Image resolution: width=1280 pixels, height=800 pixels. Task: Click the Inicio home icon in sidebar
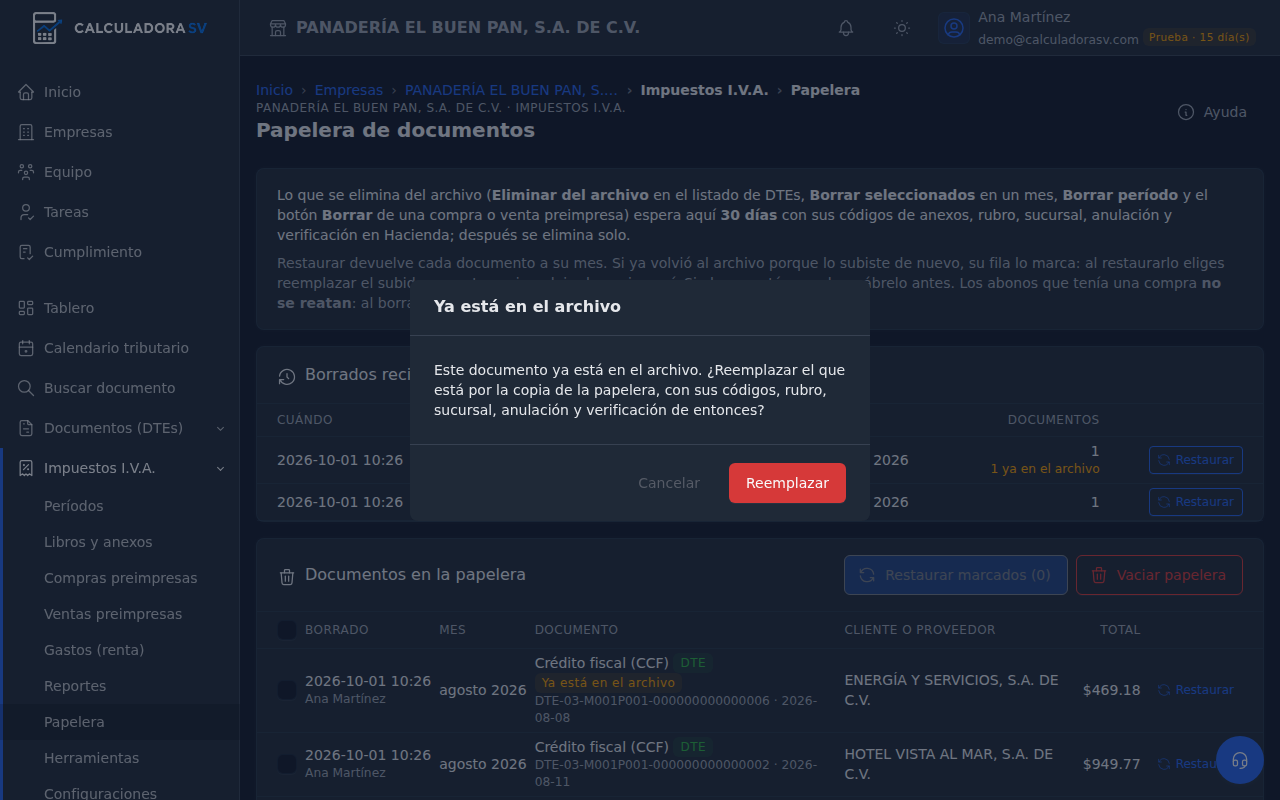[26, 92]
